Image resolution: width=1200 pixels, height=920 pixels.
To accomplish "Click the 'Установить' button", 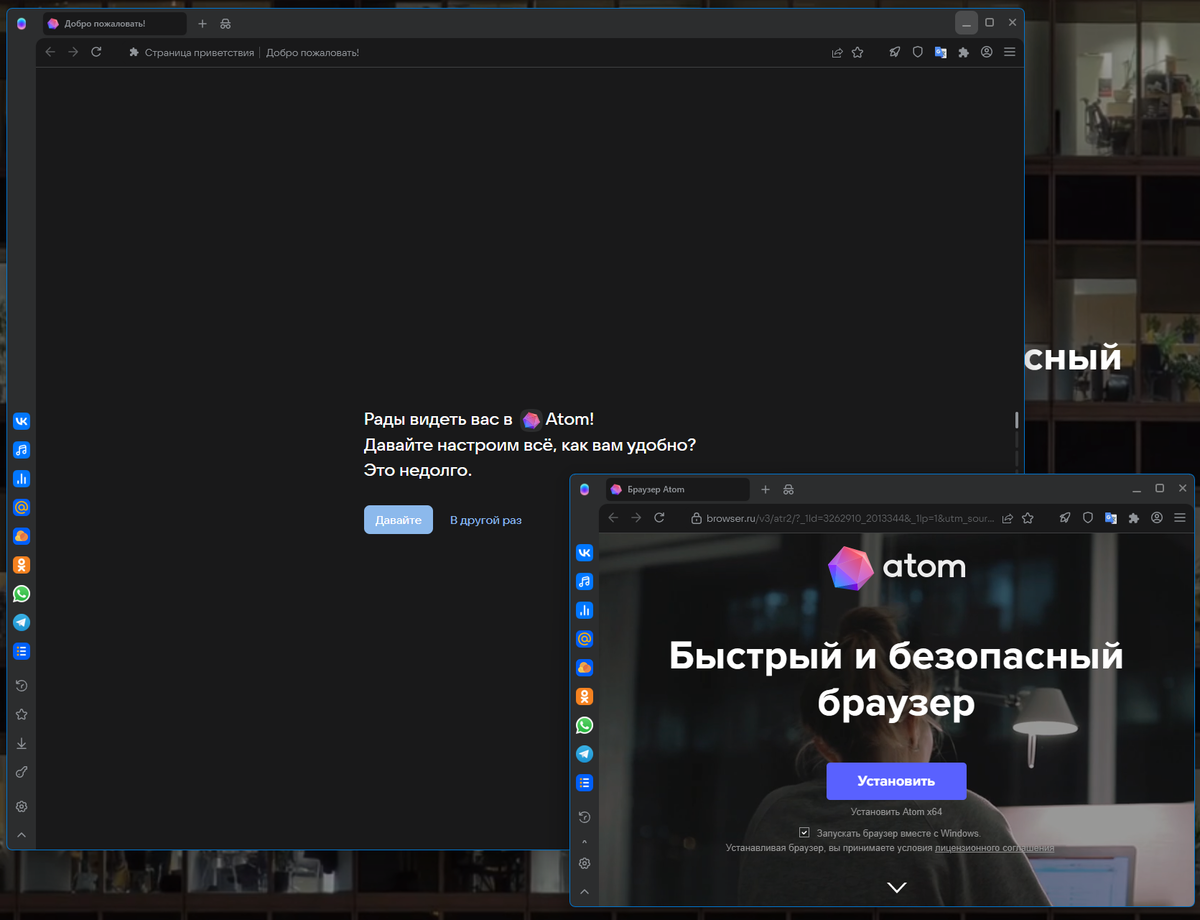I will click(896, 781).
